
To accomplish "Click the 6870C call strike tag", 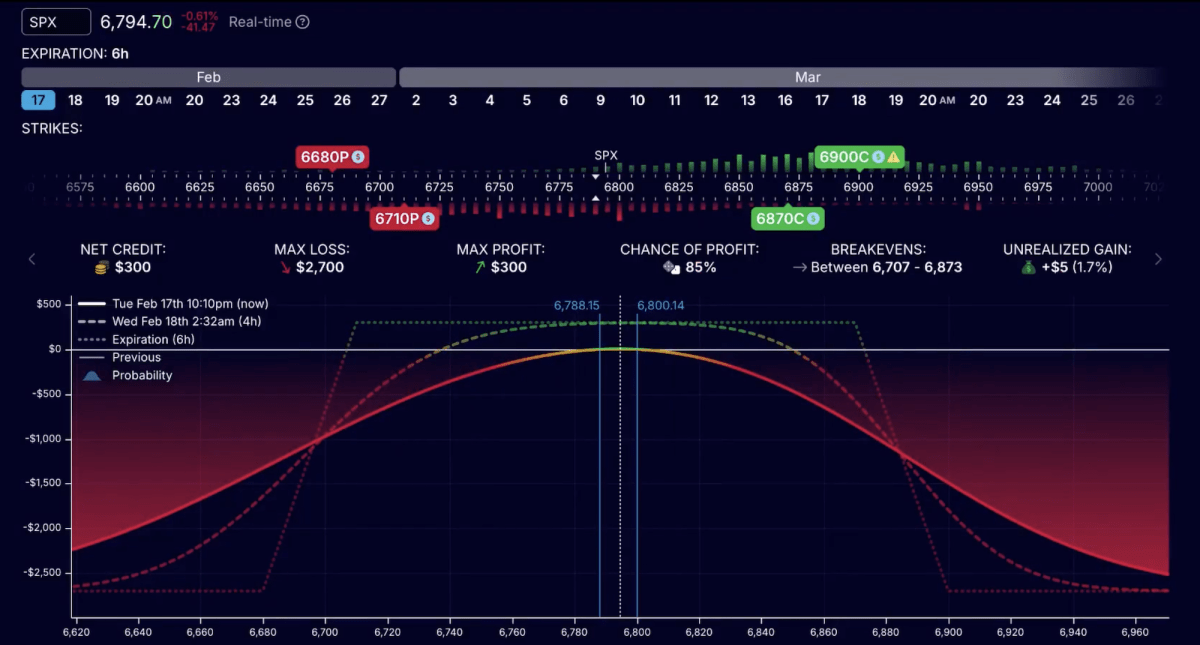I will 786,218.
